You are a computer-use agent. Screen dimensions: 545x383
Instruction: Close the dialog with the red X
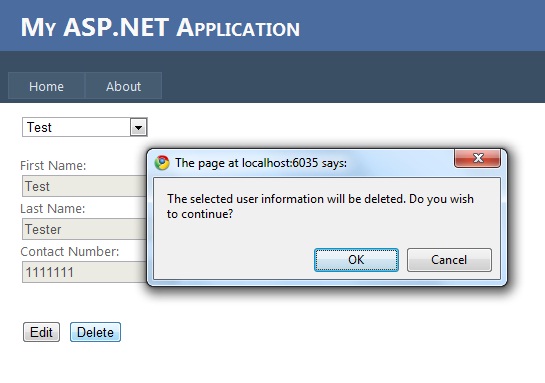478,158
